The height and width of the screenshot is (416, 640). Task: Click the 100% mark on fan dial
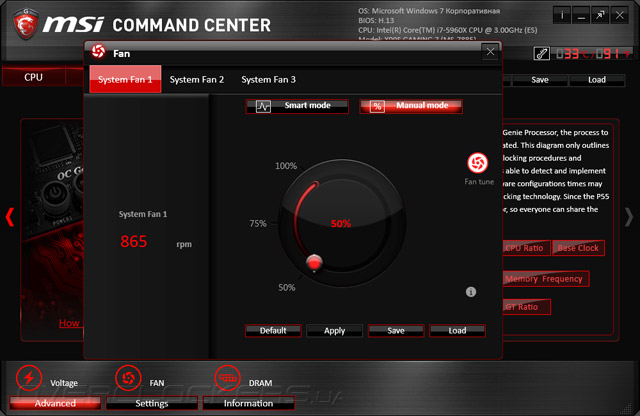tap(286, 166)
